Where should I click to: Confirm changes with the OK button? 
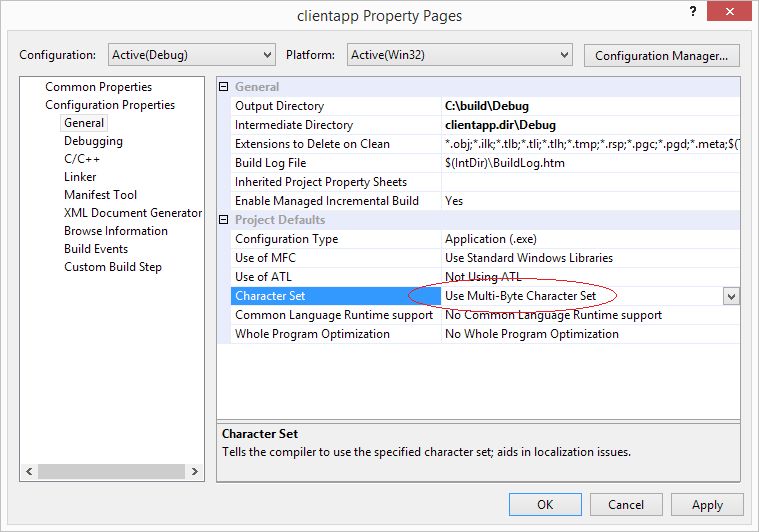point(545,505)
